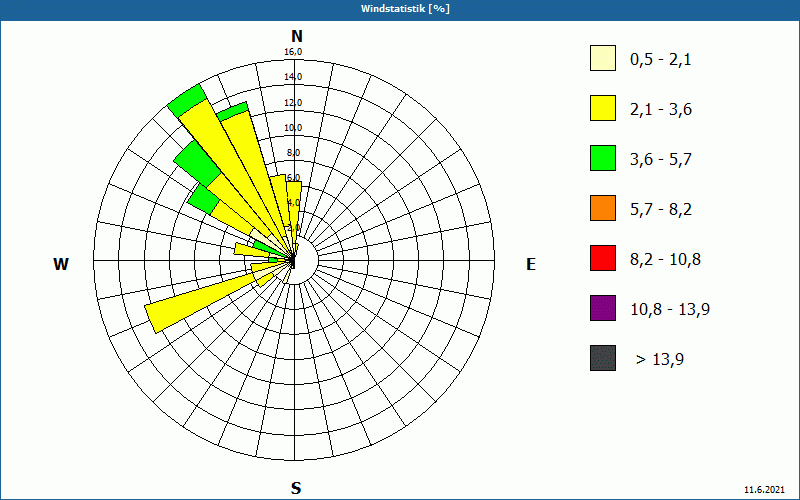Viewport: 800px width, 500px height.
Task: Click the legend label '5,7 - 8,2'
Action: 661,210
